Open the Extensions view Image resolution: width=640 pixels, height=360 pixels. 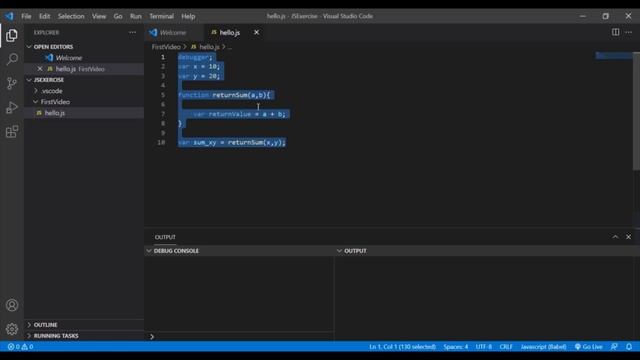click(12, 131)
